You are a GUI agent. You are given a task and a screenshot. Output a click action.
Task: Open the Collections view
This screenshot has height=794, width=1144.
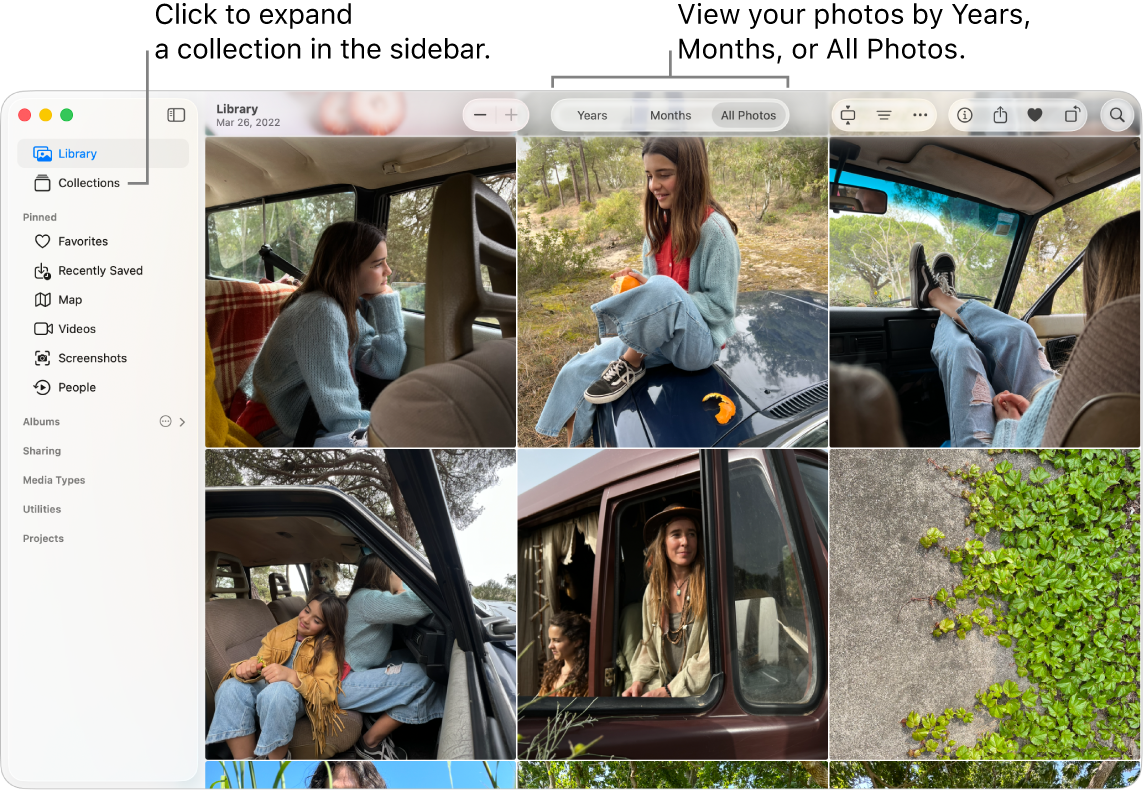pyautogui.click(x=88, y=183)
